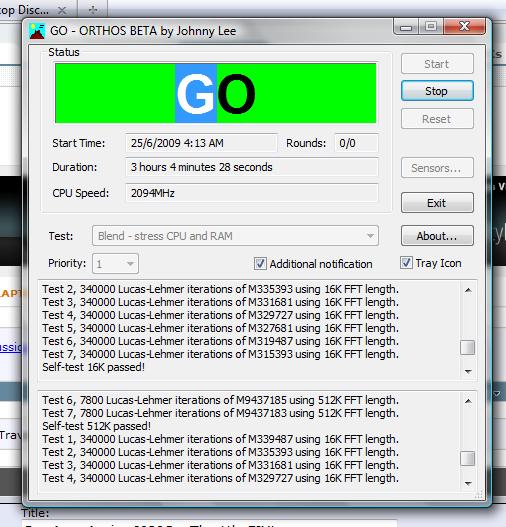This screenshot has height=527, width=506.
Task: Click upper log line Test 5 M327681
Action: pos(220,328)
